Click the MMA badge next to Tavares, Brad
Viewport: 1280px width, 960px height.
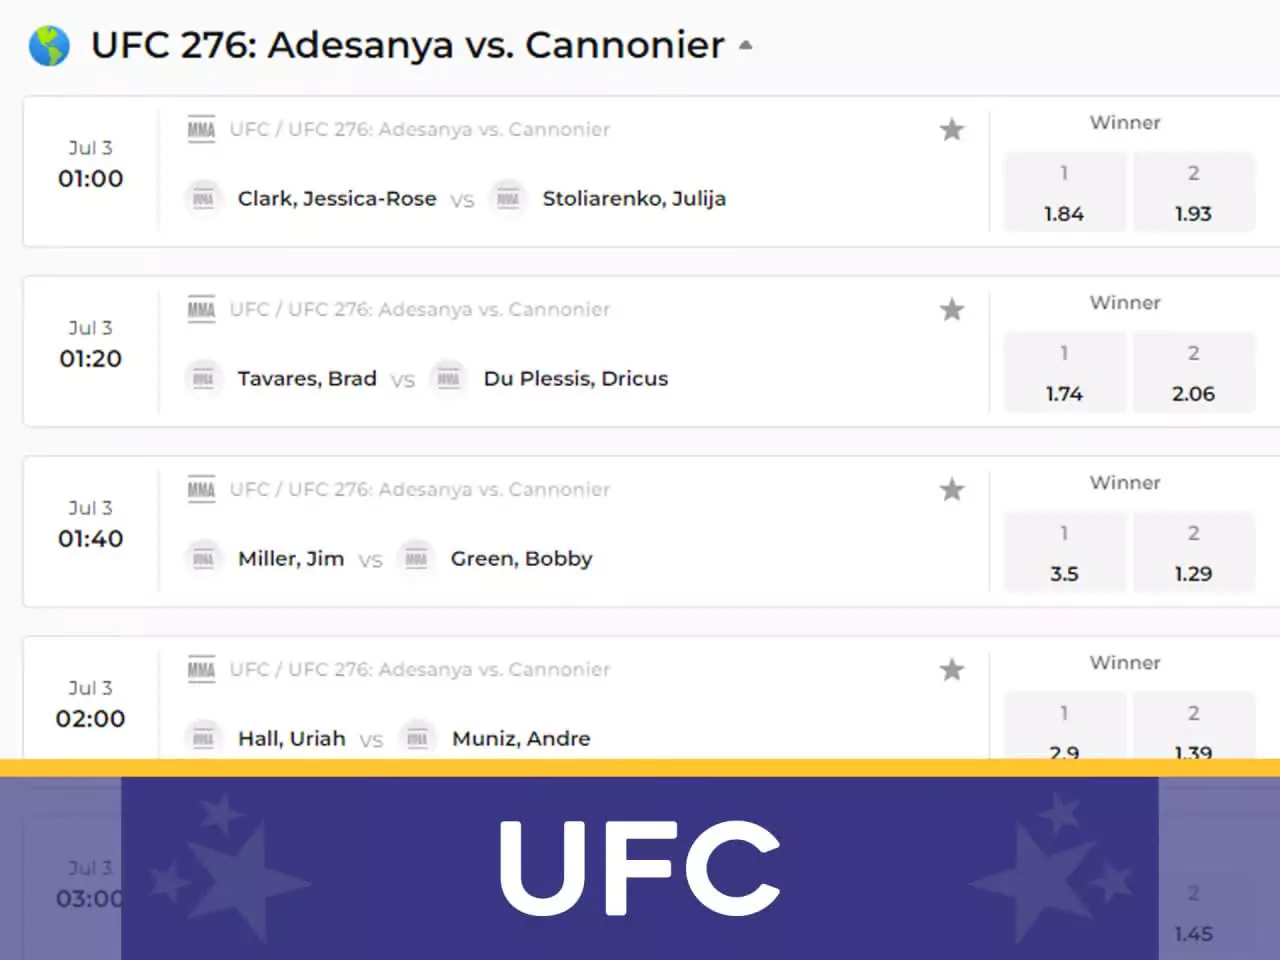coord(204,378)
